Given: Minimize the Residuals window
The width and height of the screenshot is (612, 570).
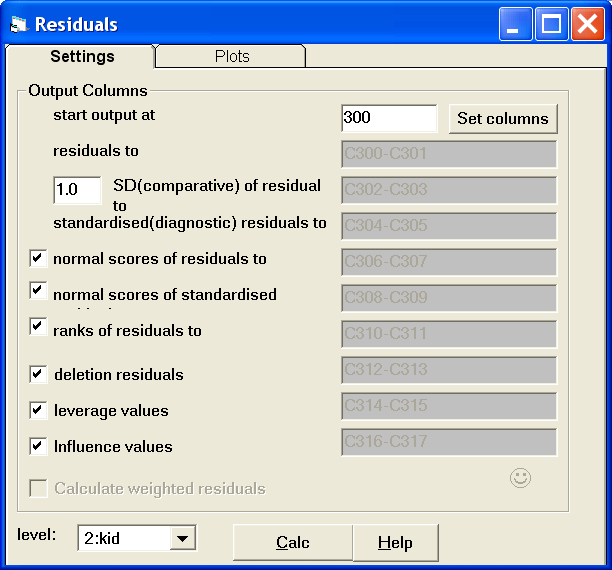Looking at the screenshot, I should (515, 24).
